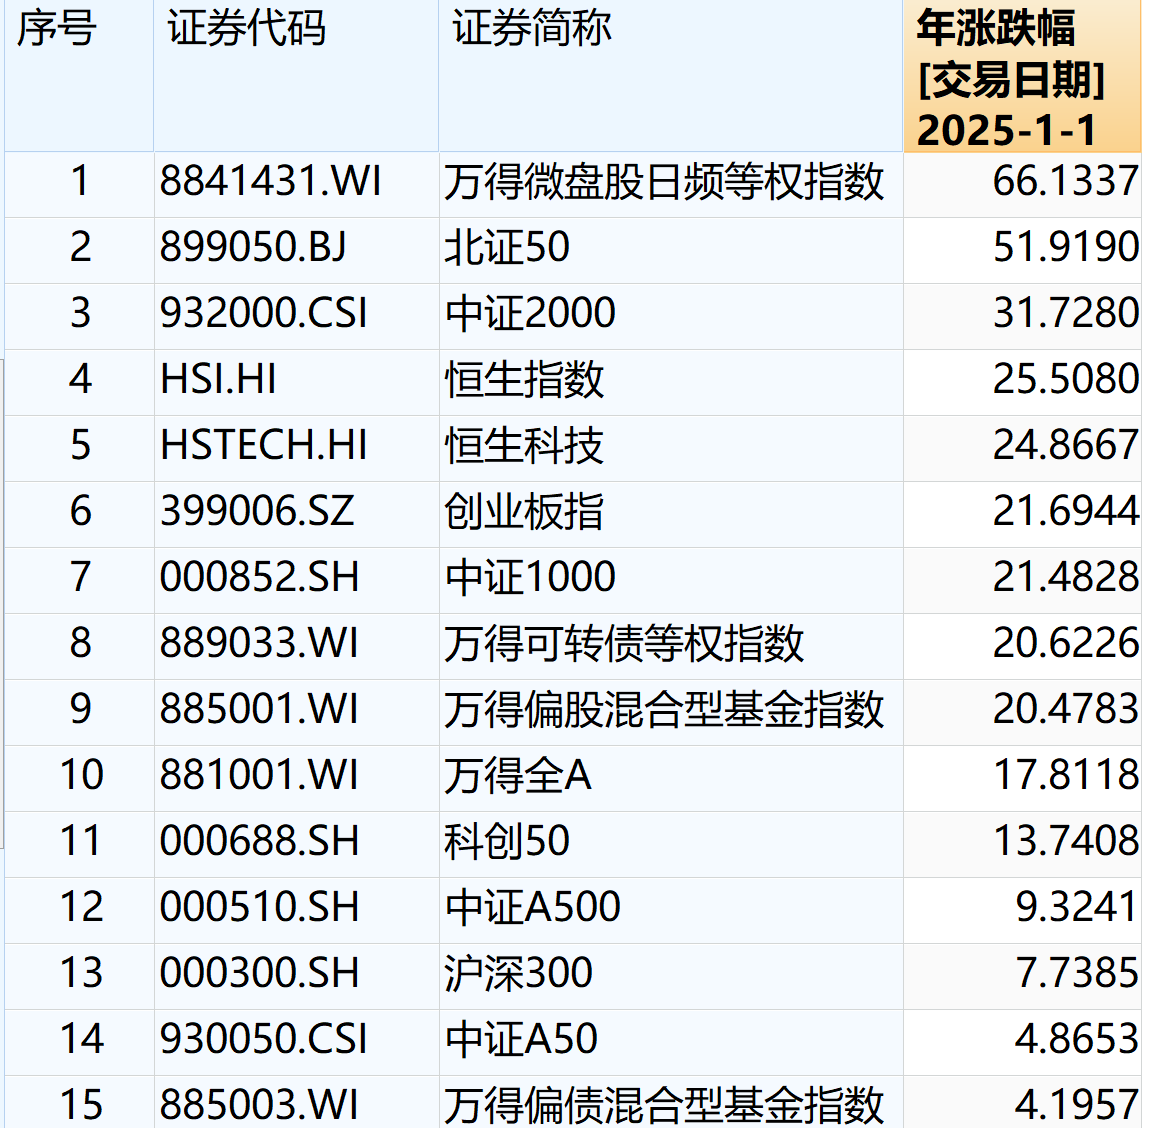Select value cell 51.9190
Viewport: 1152px width, 1128px height.
tap(1022, 251)
